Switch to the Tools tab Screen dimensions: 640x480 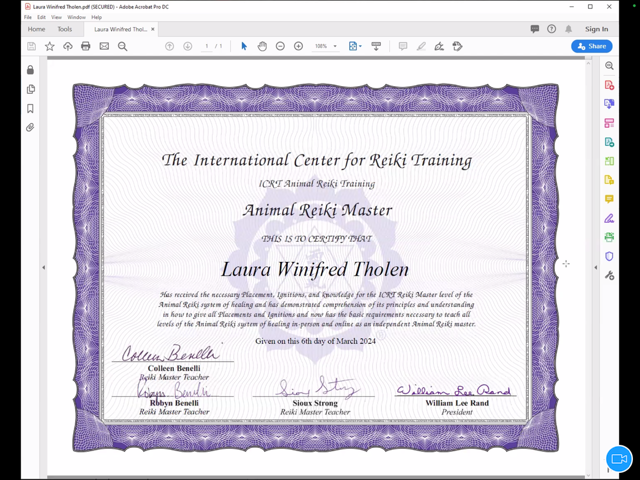tap(64, 29)
